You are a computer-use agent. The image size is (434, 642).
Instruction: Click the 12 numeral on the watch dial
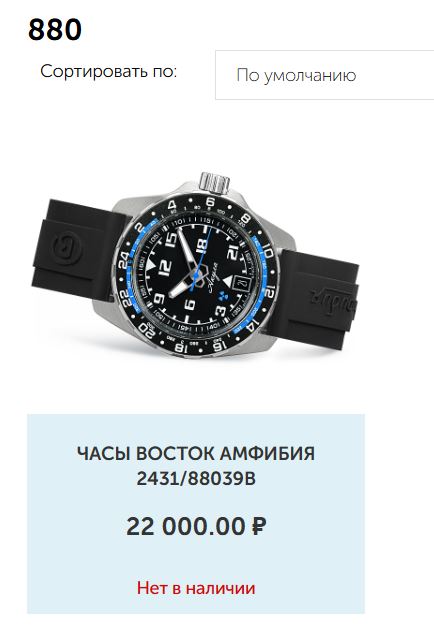point(165,267)
